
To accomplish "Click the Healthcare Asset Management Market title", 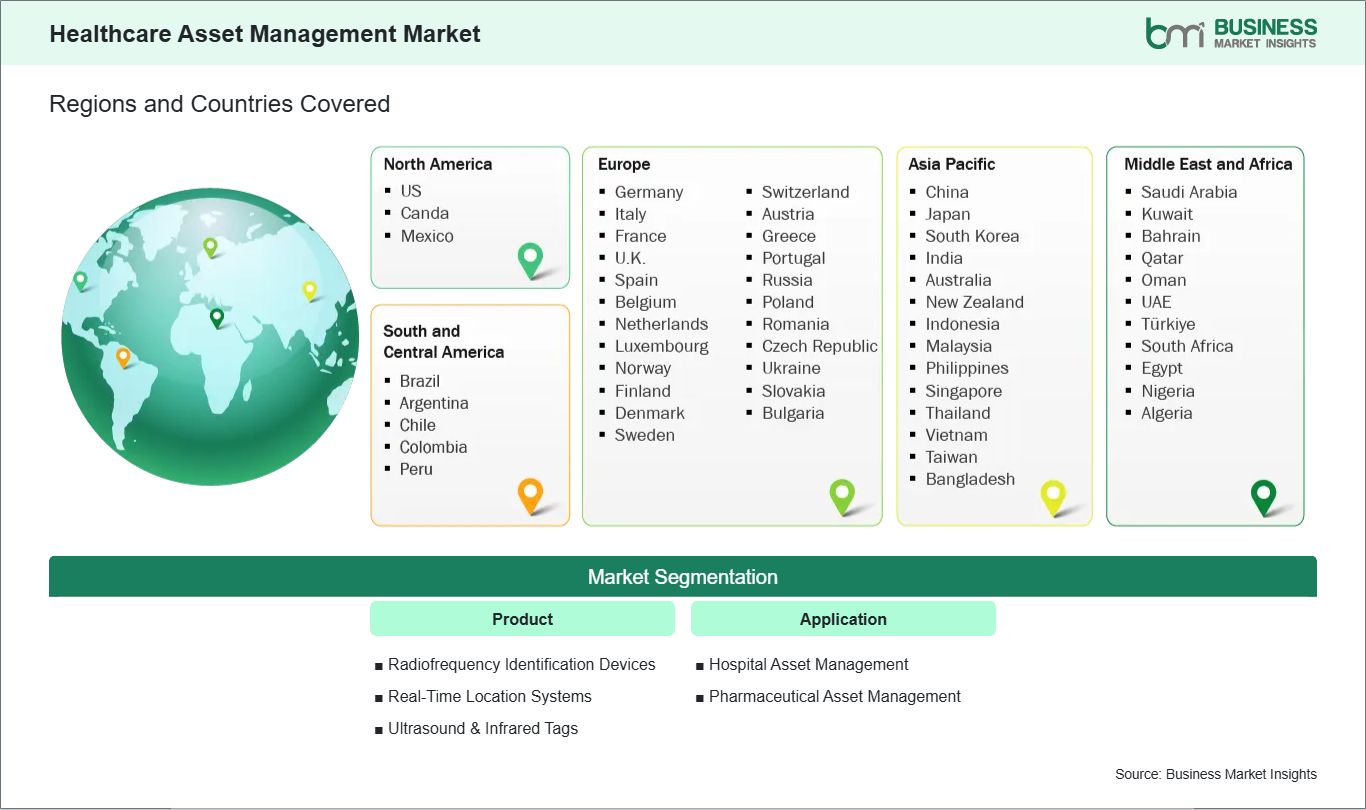I will point(265,34).
